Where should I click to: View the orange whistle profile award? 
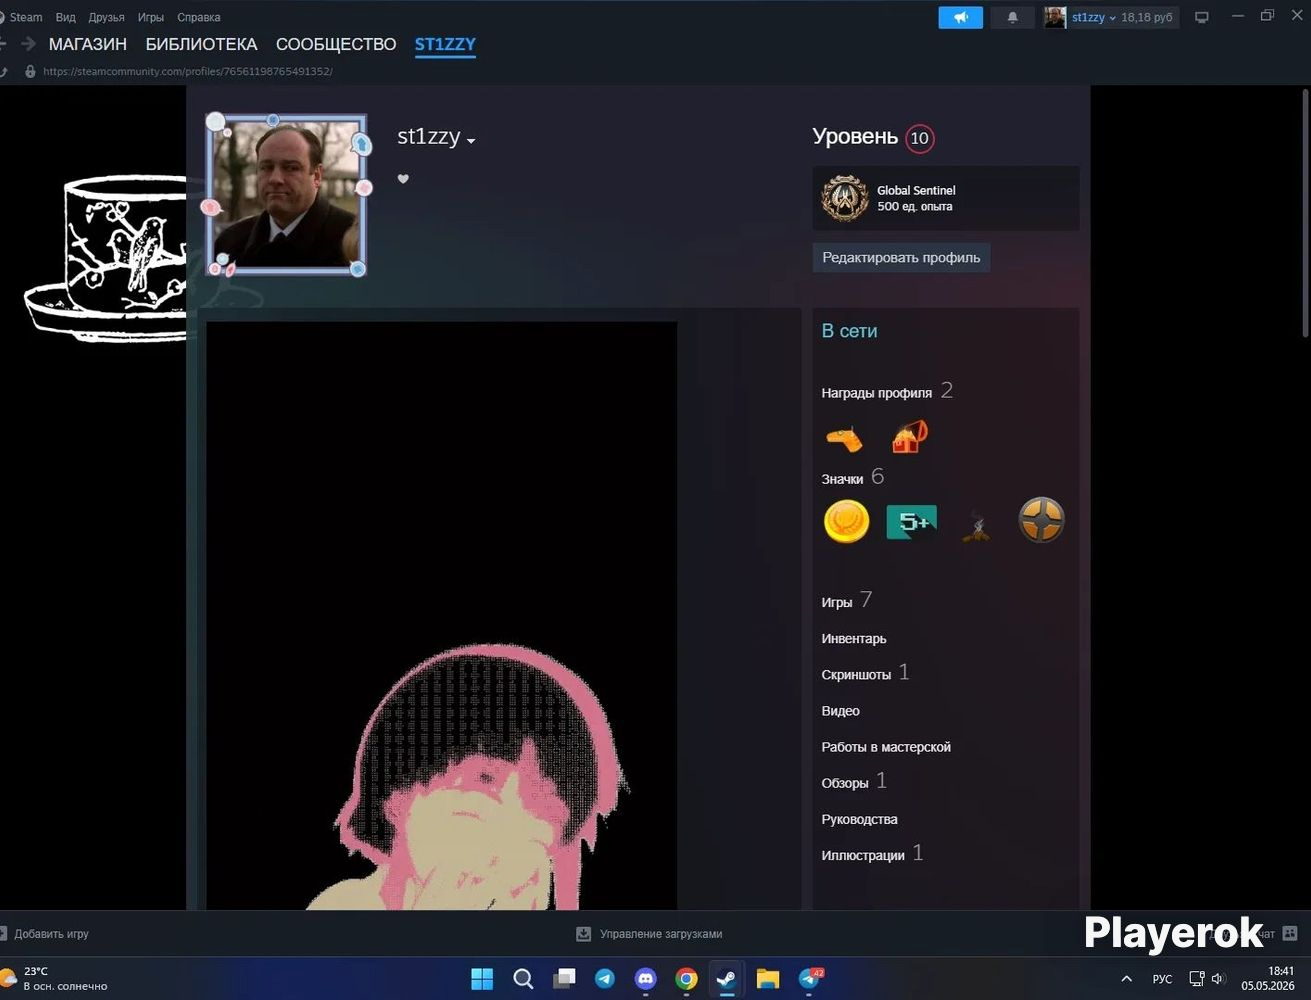(x=844, y=438)
